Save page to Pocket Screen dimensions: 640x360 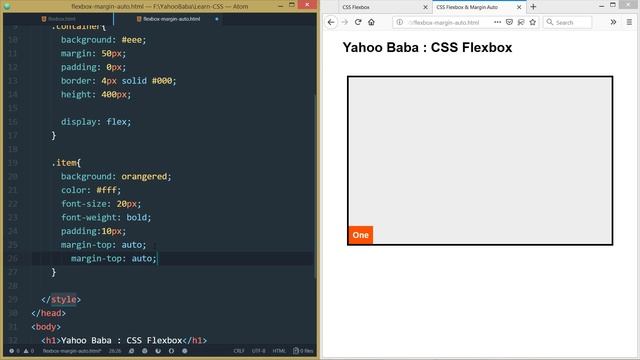pyautogui.click(x=509, y=22)
